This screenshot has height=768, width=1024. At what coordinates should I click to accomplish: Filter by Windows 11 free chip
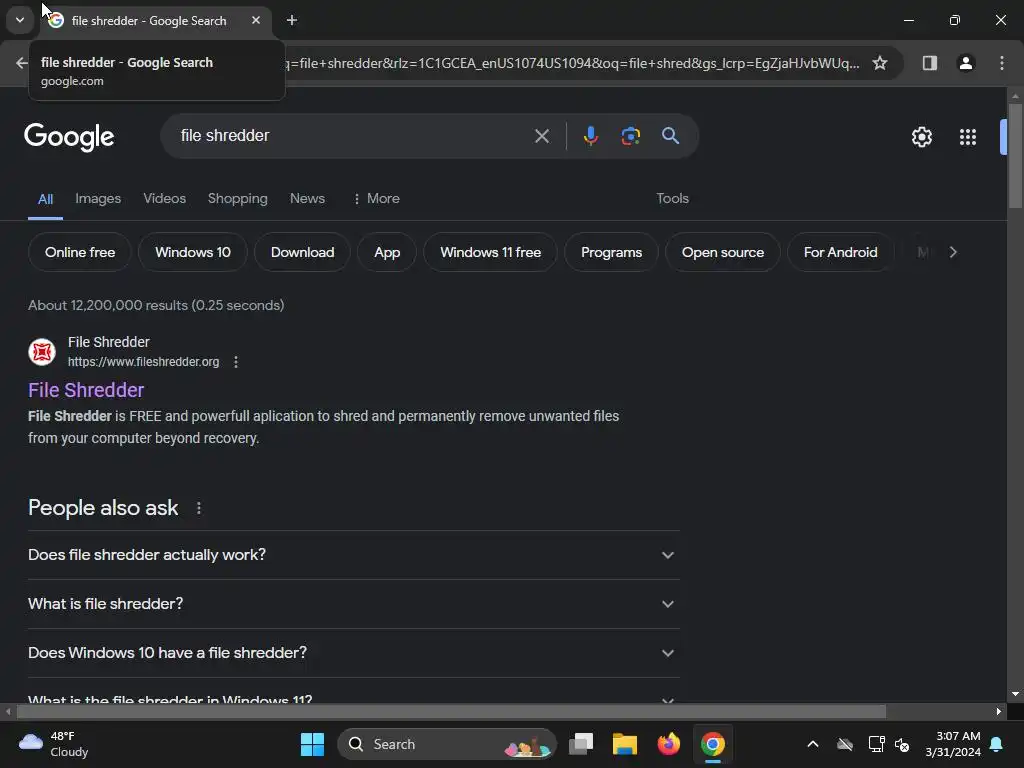click(490, 252)
